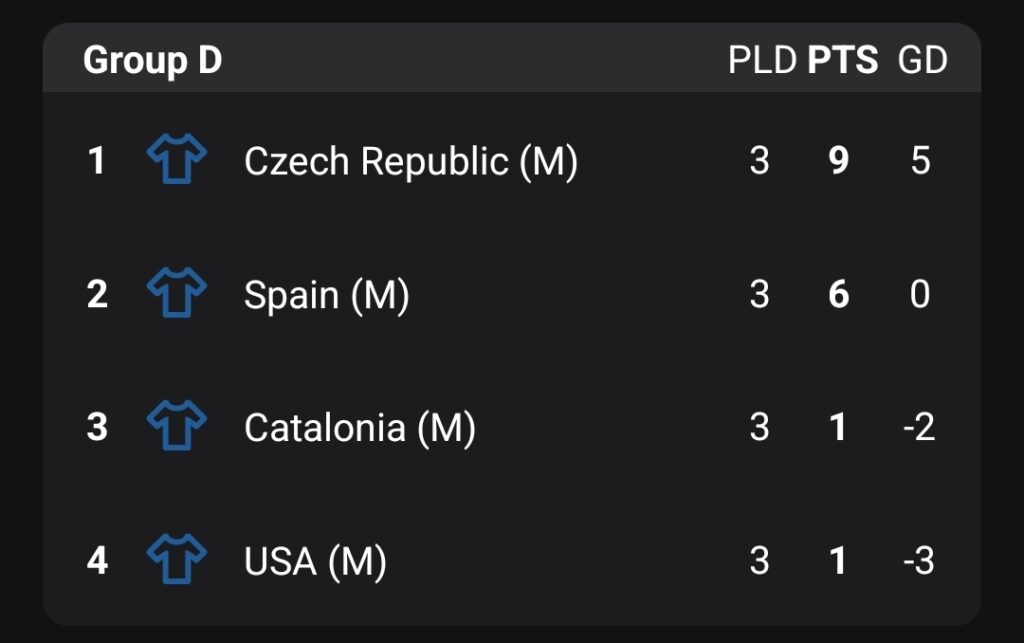Sort standings by PLD column header
Viewport: 1024px width, 643px height.
tap(764, 61)
